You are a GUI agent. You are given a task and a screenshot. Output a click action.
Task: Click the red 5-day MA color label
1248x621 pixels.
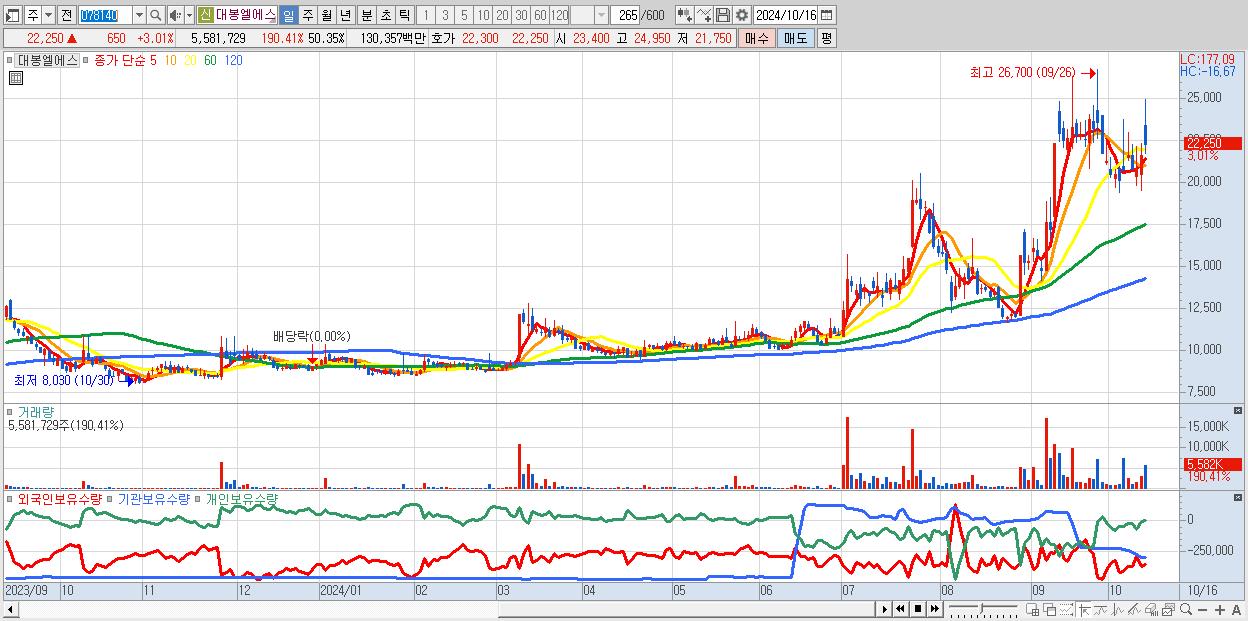click(x=153, y=60)
